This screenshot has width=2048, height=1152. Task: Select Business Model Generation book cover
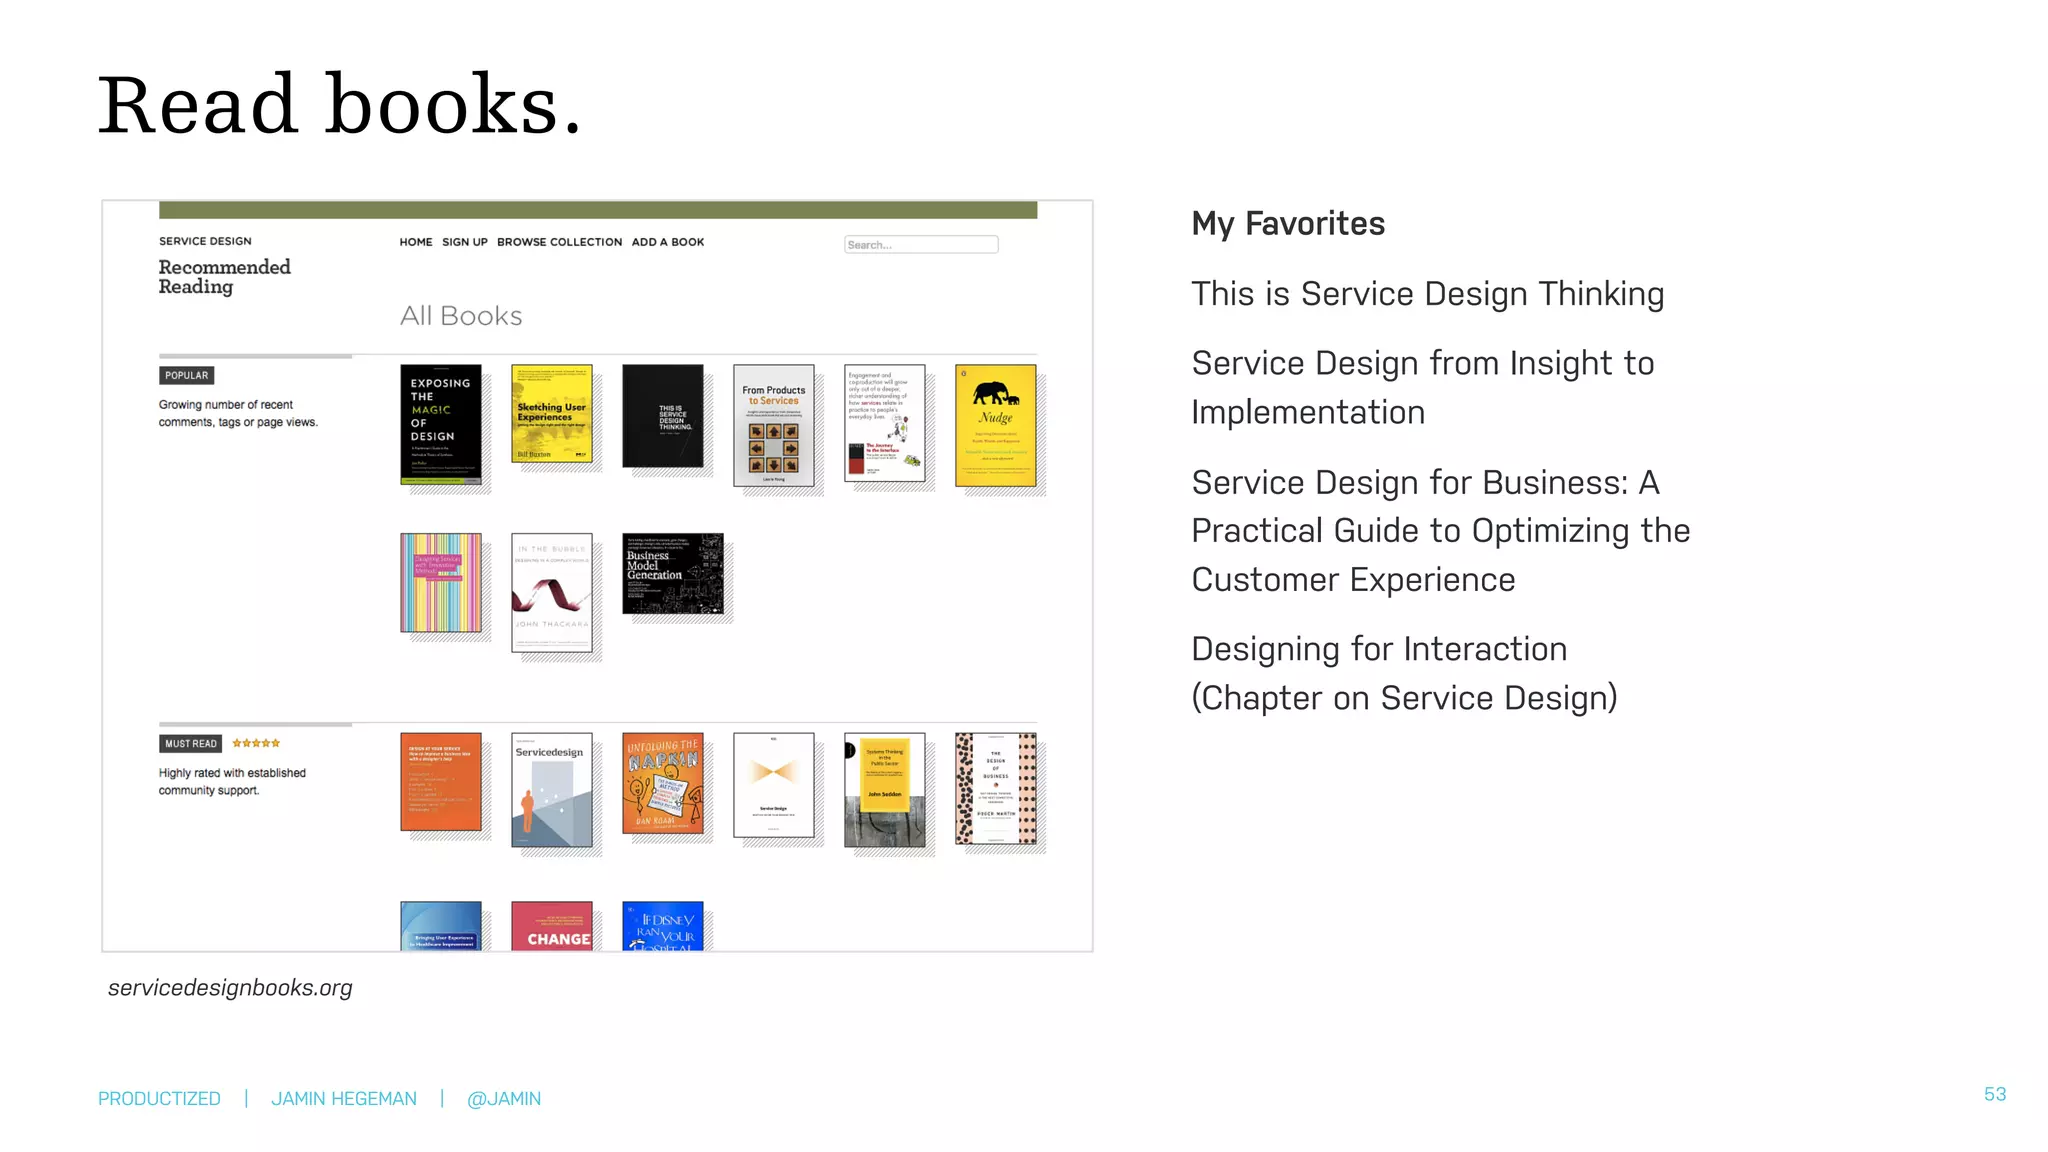point(673,574)
